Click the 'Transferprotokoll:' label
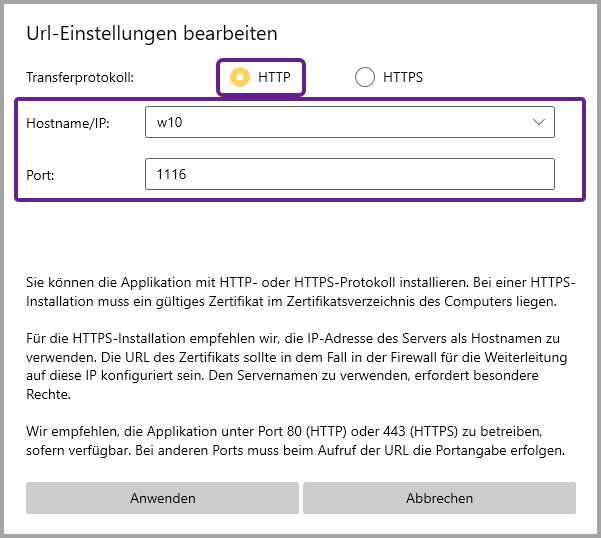 pos(80,77)
